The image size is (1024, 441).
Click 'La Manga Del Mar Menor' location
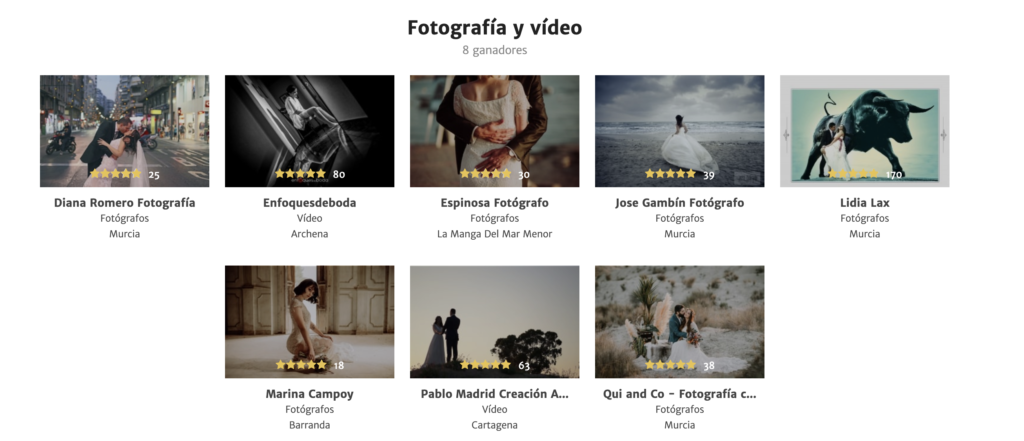pyautogui.click(x=494, y=234)
